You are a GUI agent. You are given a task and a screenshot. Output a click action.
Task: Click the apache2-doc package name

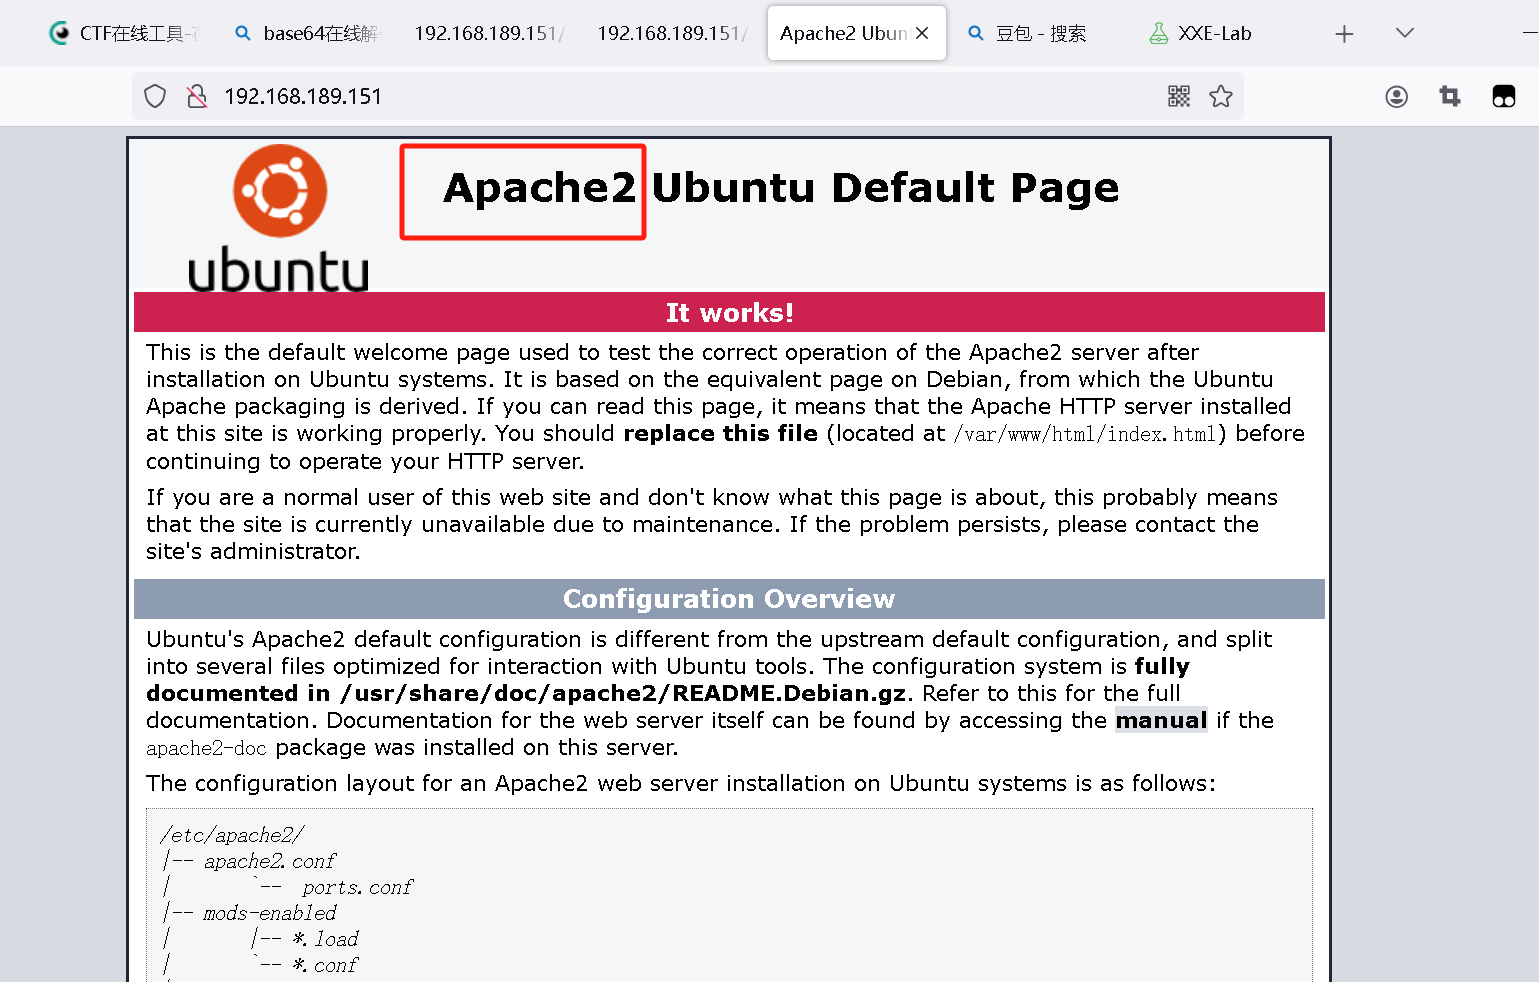click(206, 748)
